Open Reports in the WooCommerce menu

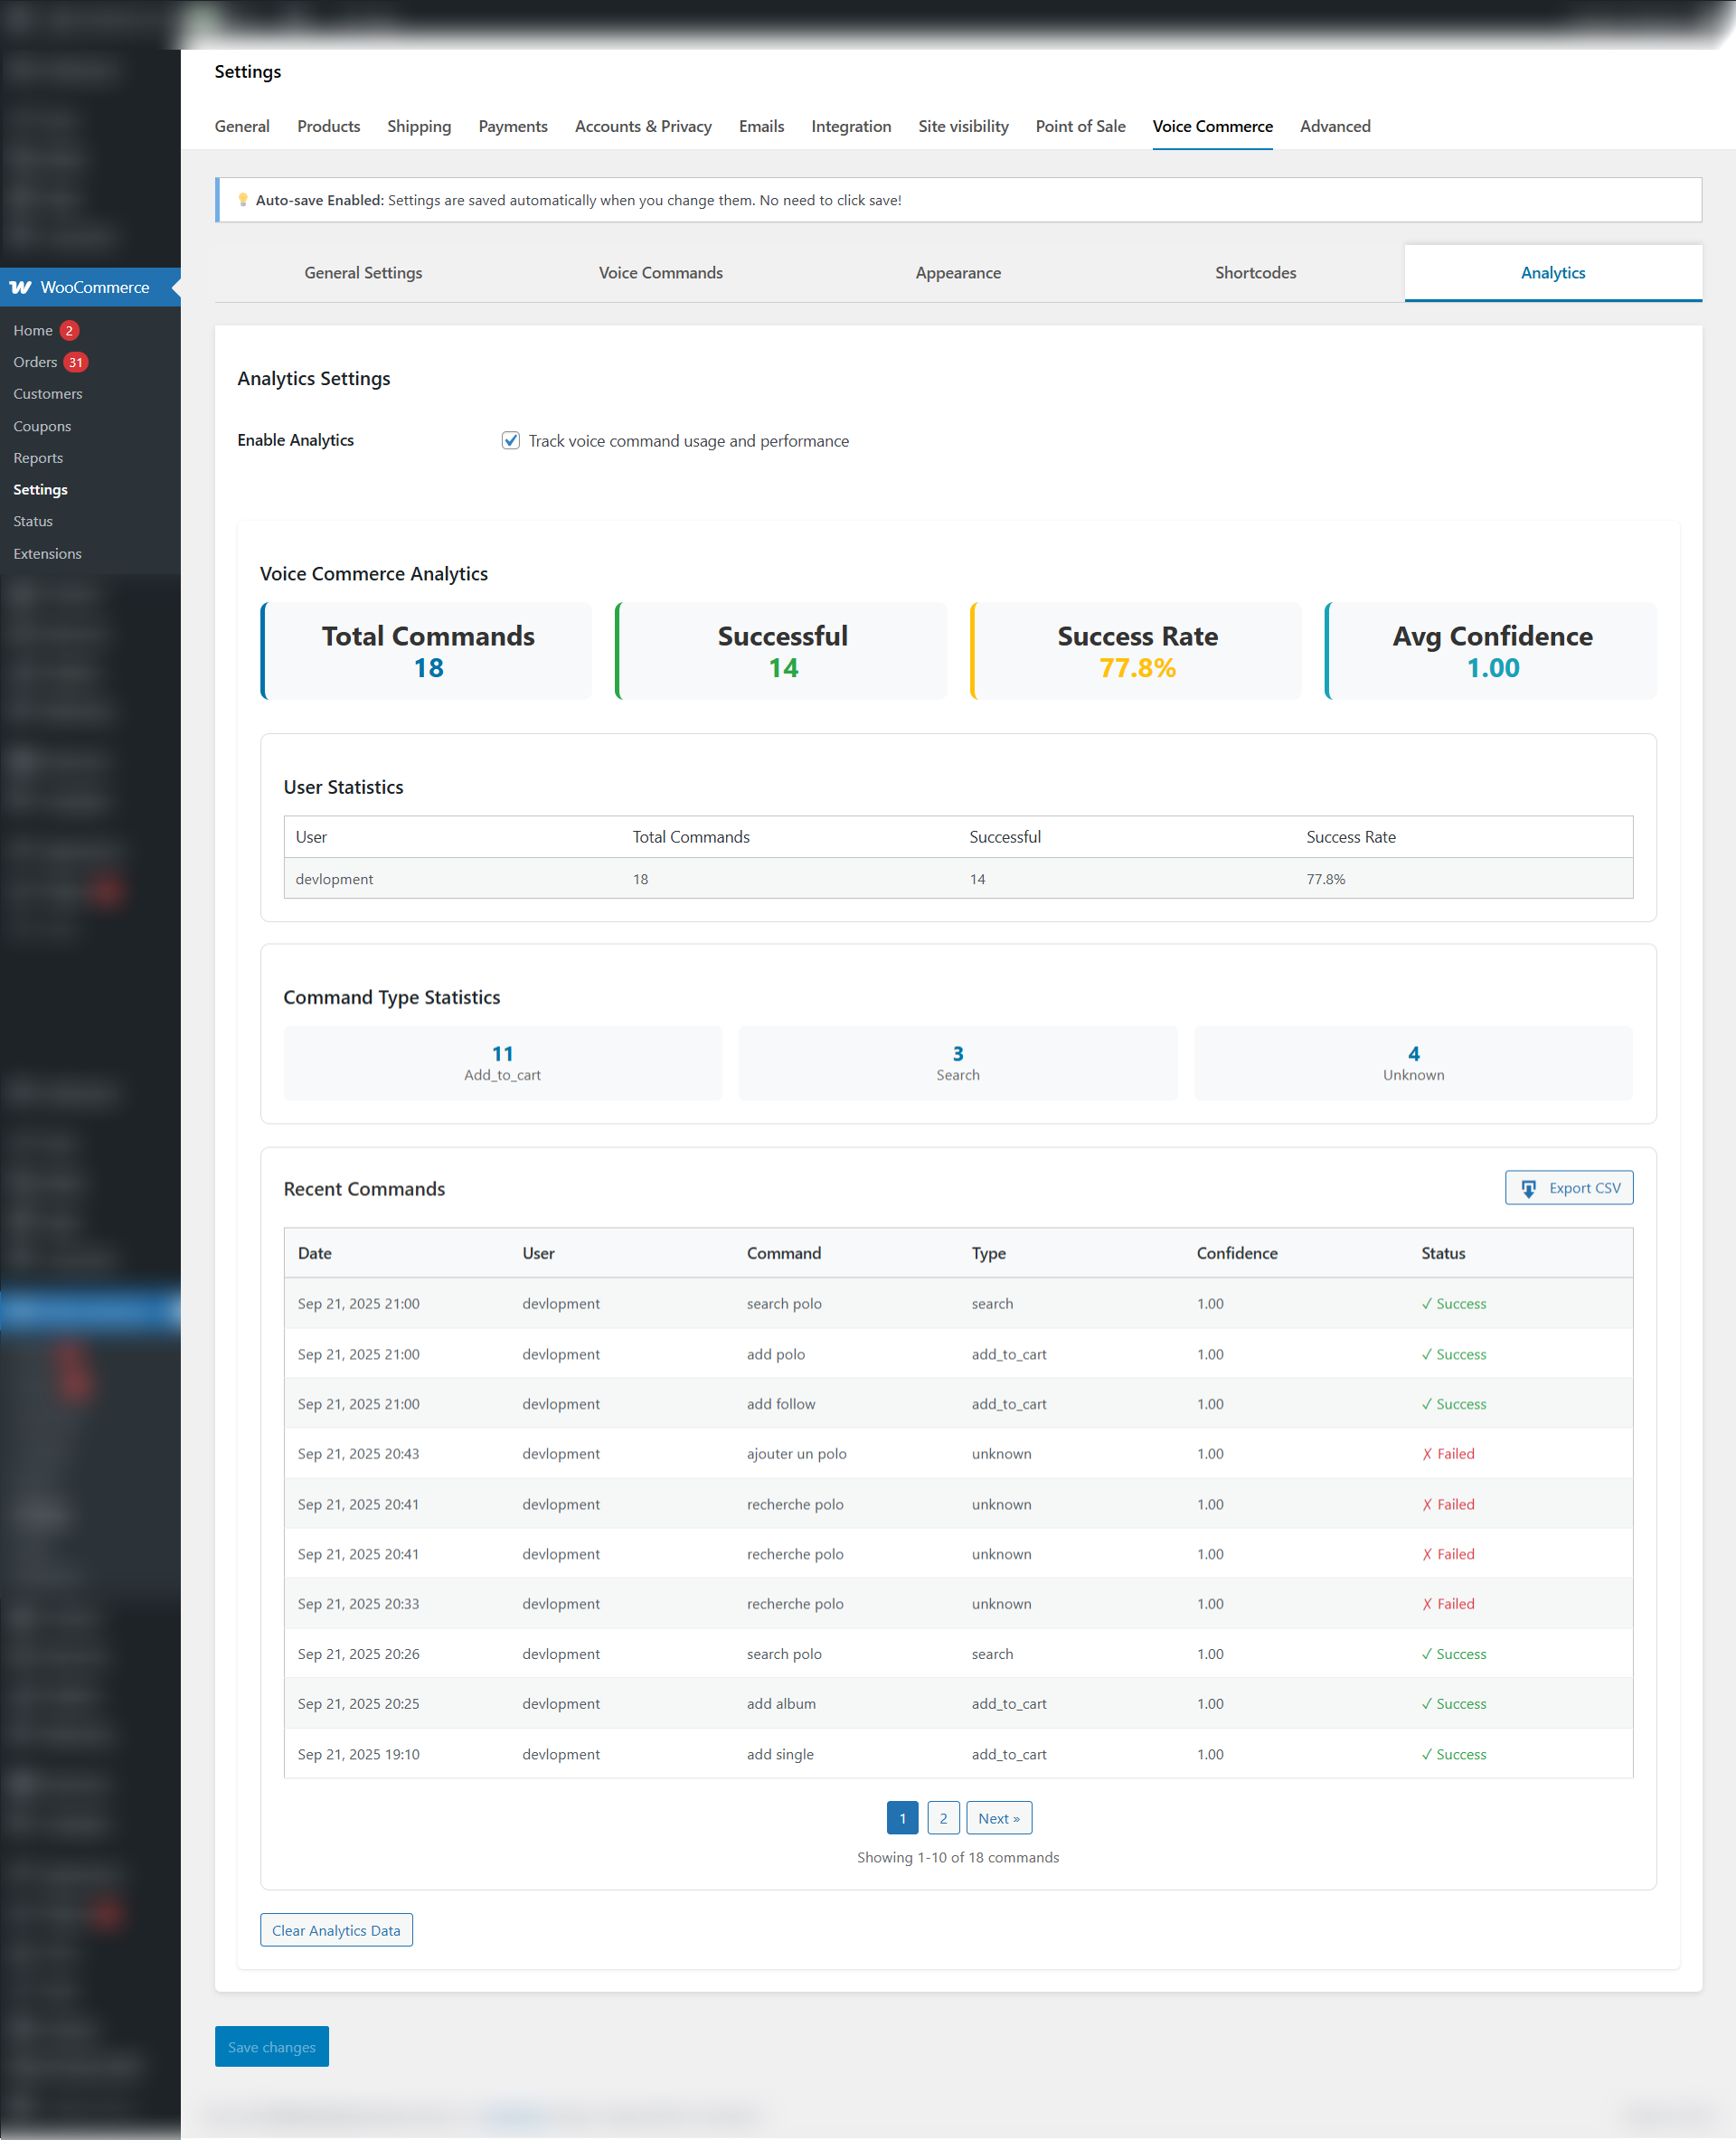pyautogui.click(x=38, y=458)
